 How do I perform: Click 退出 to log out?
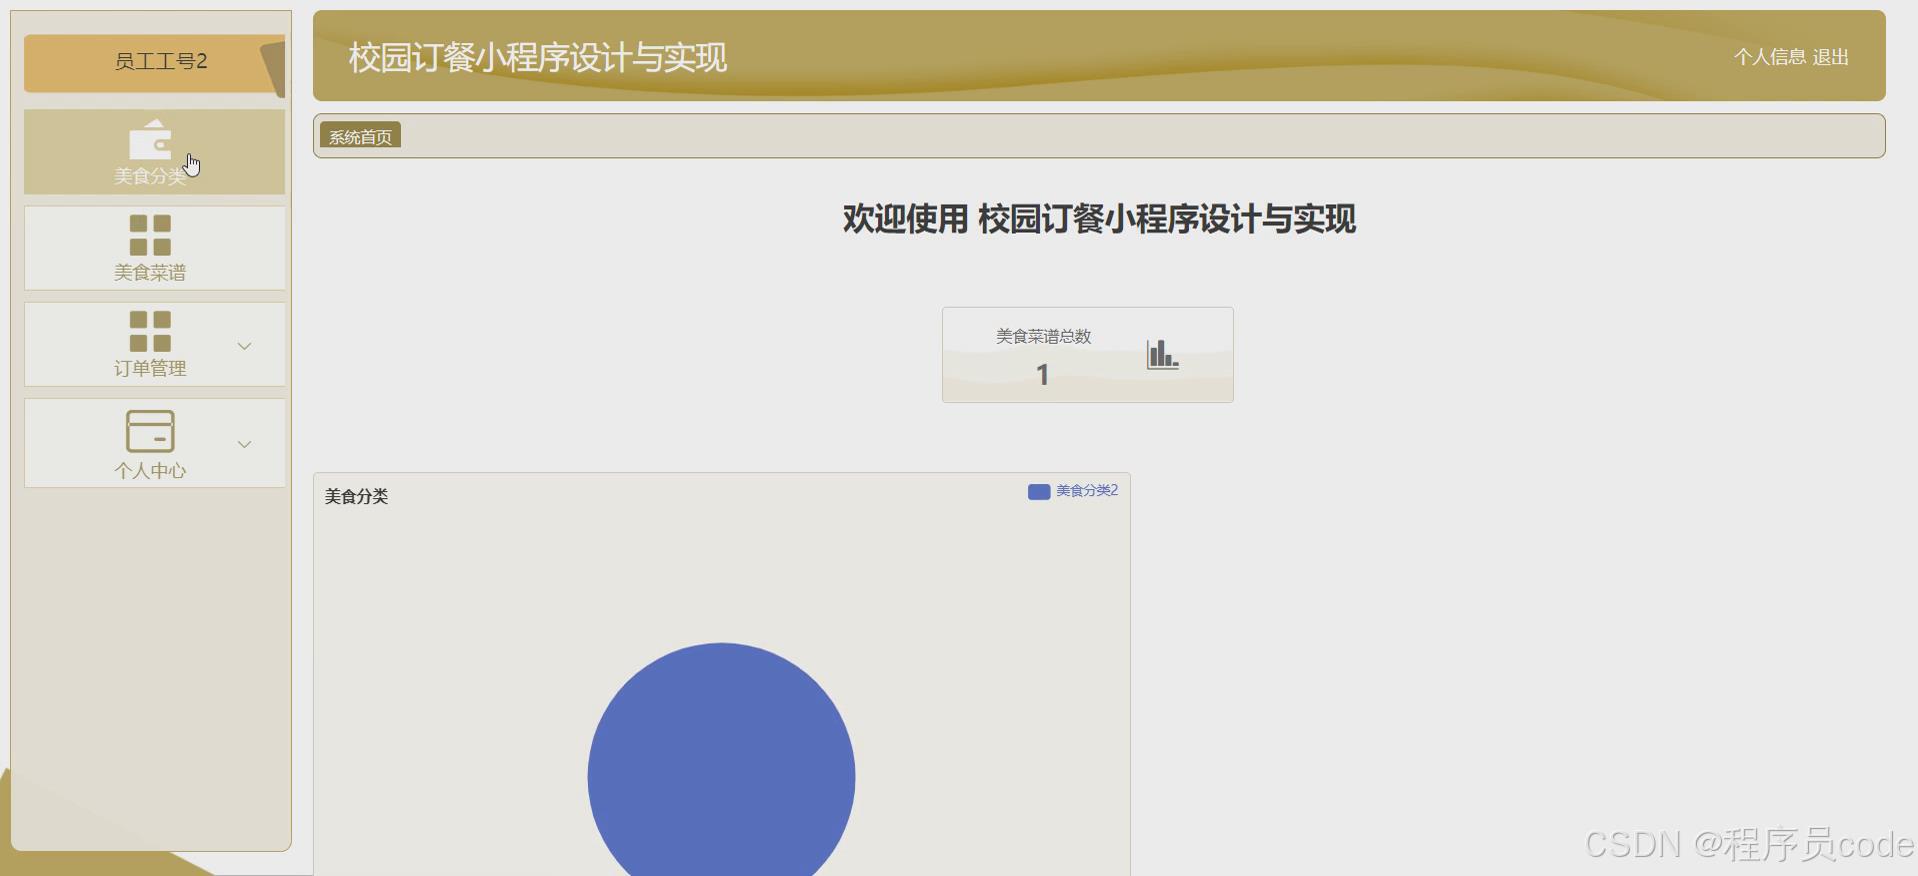coord(1830,57)
